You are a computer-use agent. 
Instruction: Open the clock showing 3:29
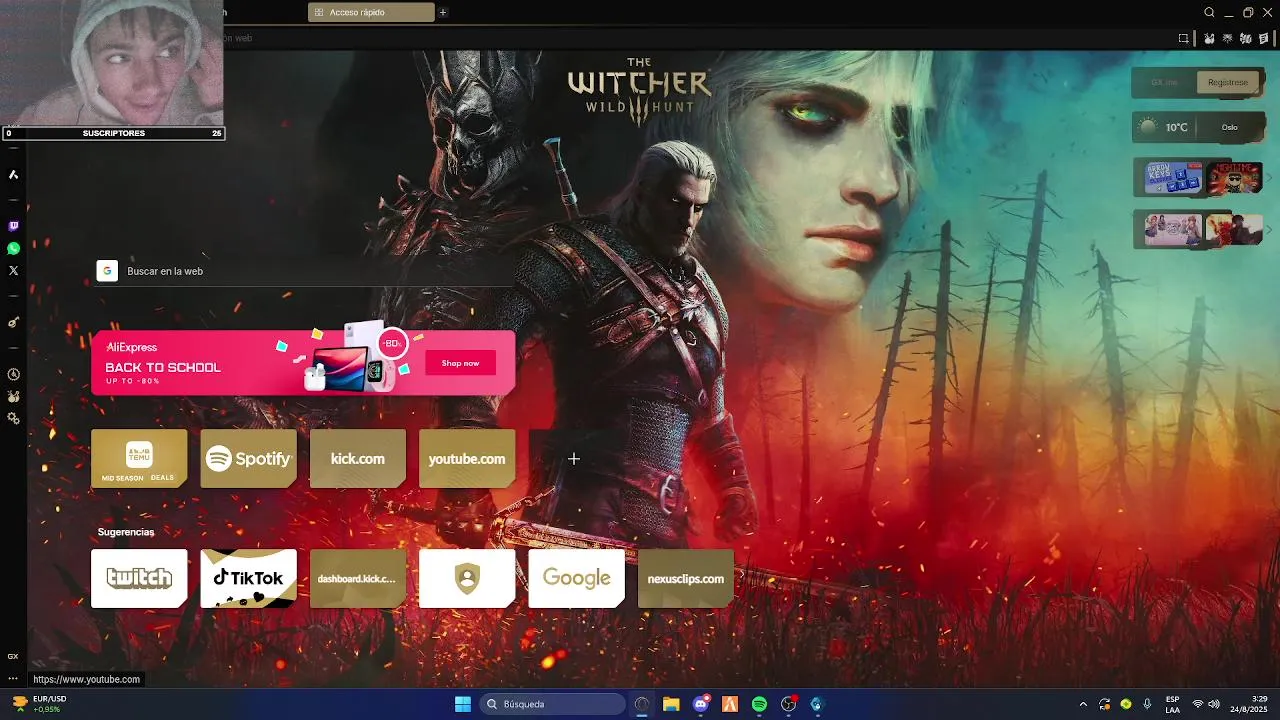click(x=1250, y=704)
